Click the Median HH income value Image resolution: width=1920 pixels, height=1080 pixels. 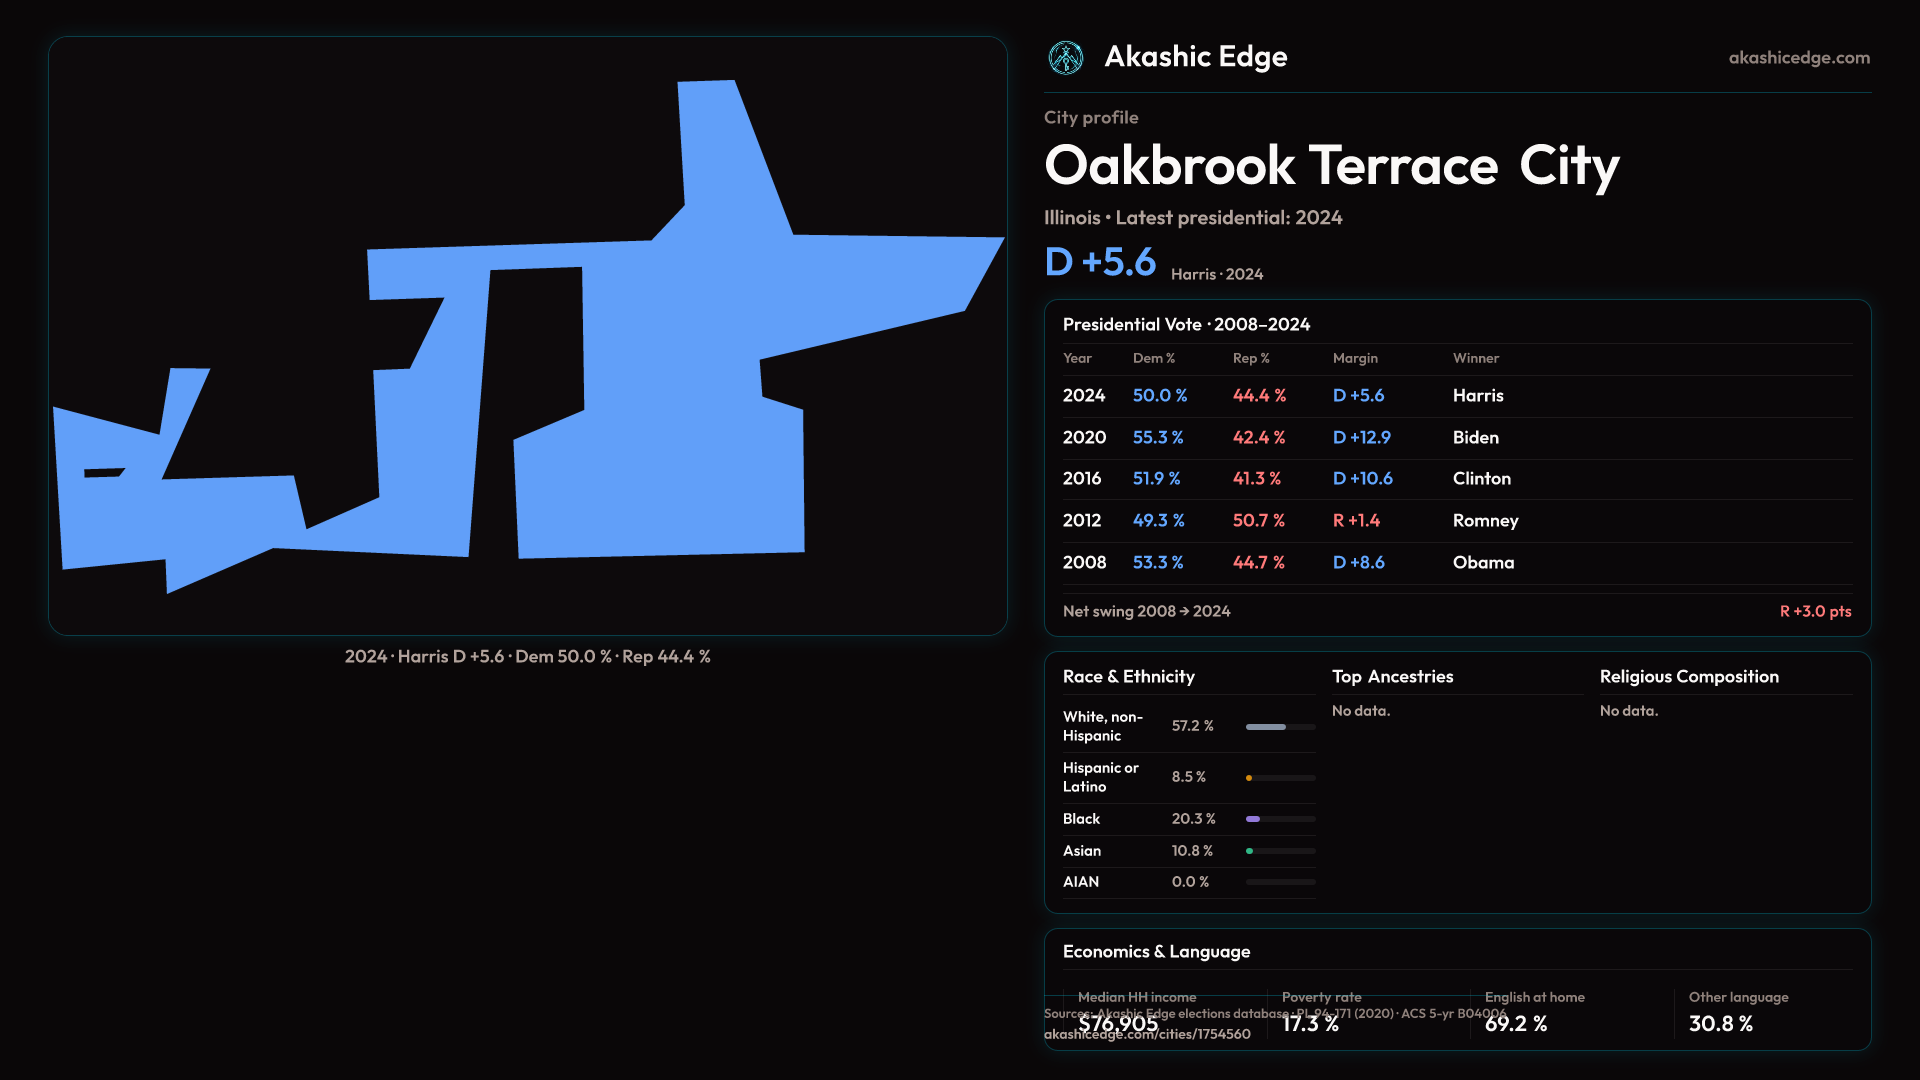1118,1024
